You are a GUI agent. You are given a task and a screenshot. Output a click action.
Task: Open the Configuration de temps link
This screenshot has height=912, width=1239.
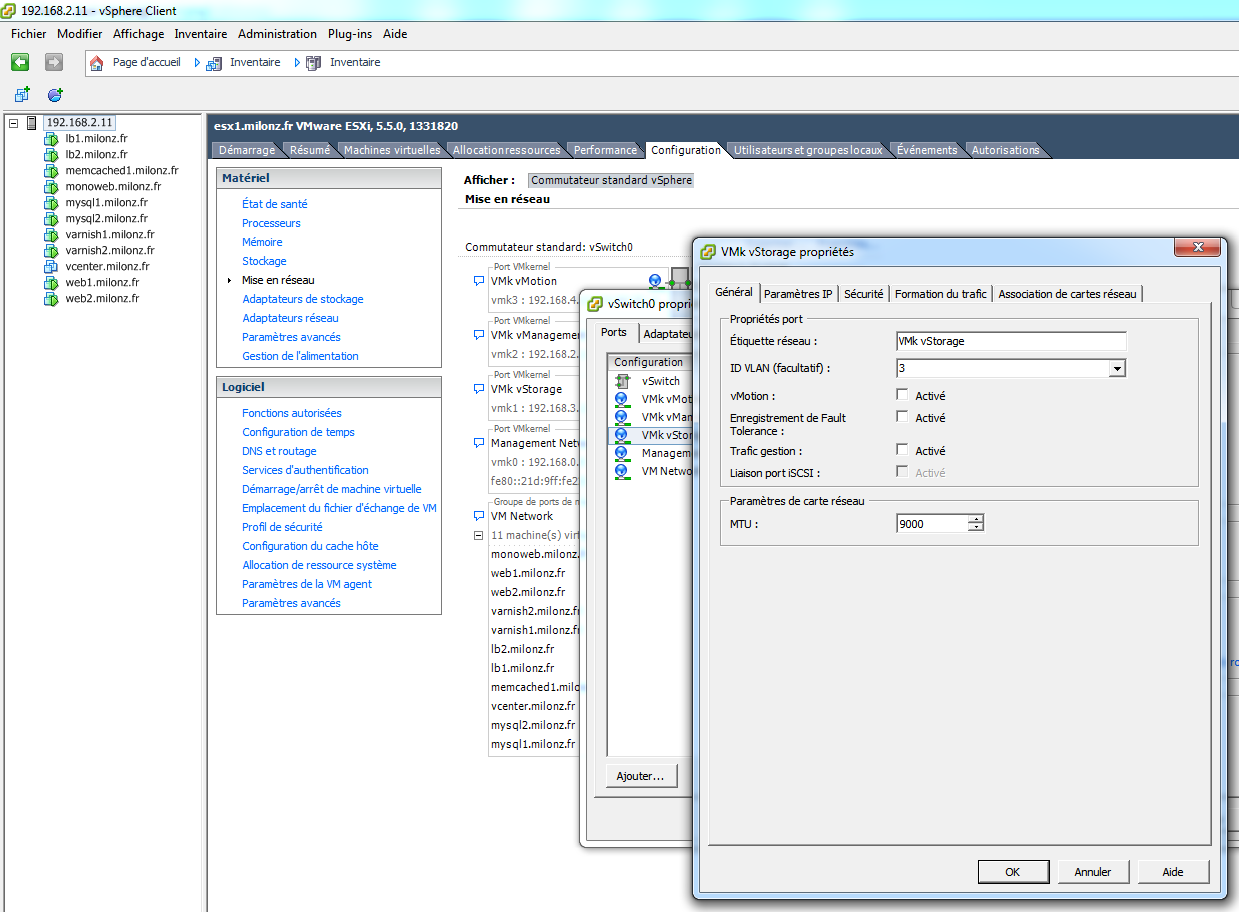coord(298,432)
